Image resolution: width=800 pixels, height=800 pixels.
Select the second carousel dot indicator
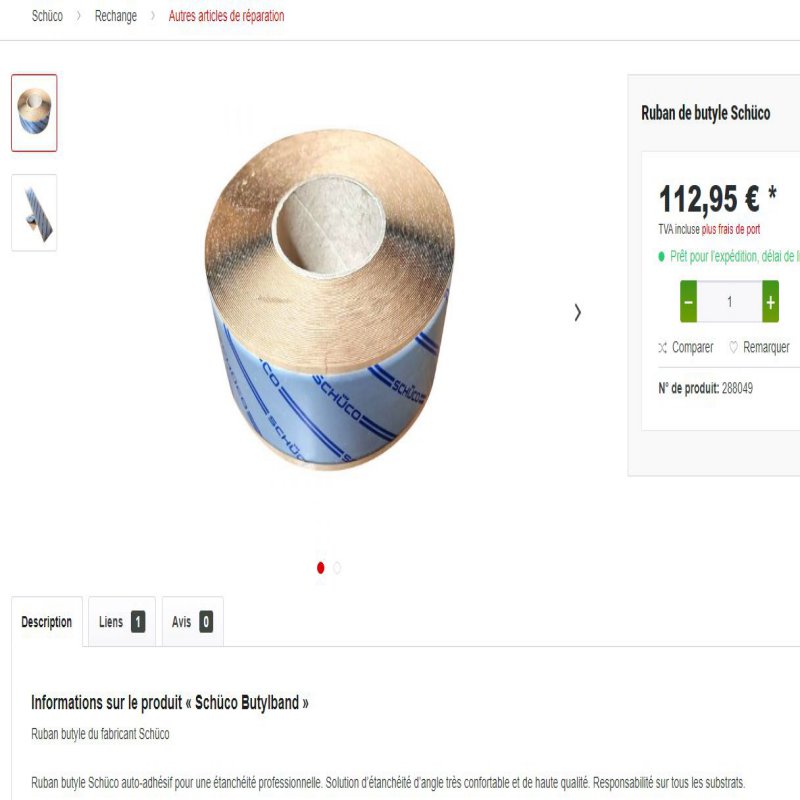[x=337, y=568]
